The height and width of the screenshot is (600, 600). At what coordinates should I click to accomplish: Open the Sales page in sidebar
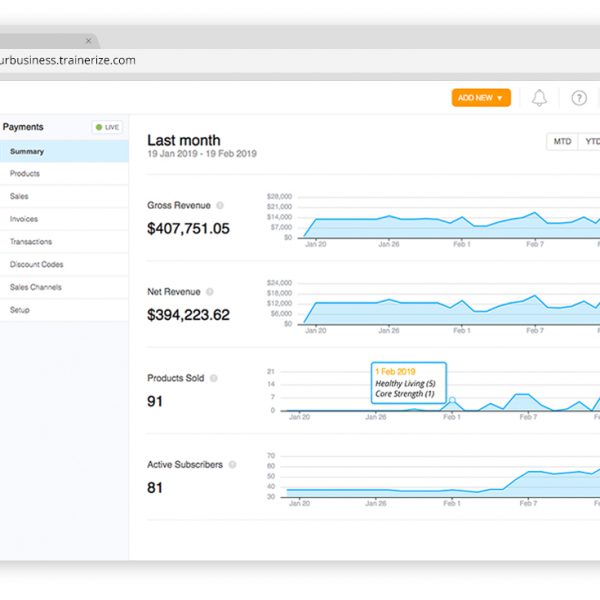point(20,197)
